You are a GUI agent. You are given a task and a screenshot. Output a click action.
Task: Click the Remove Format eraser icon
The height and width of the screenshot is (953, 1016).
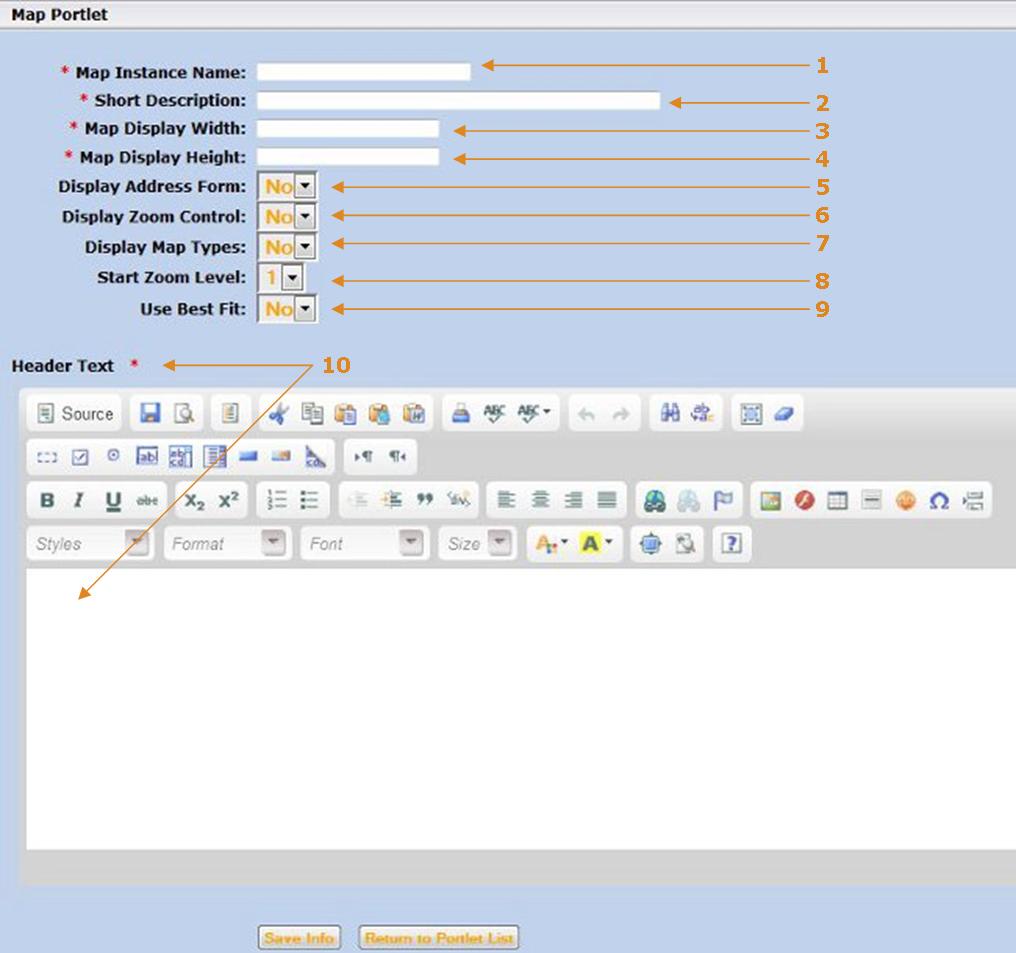coord(784,413)
